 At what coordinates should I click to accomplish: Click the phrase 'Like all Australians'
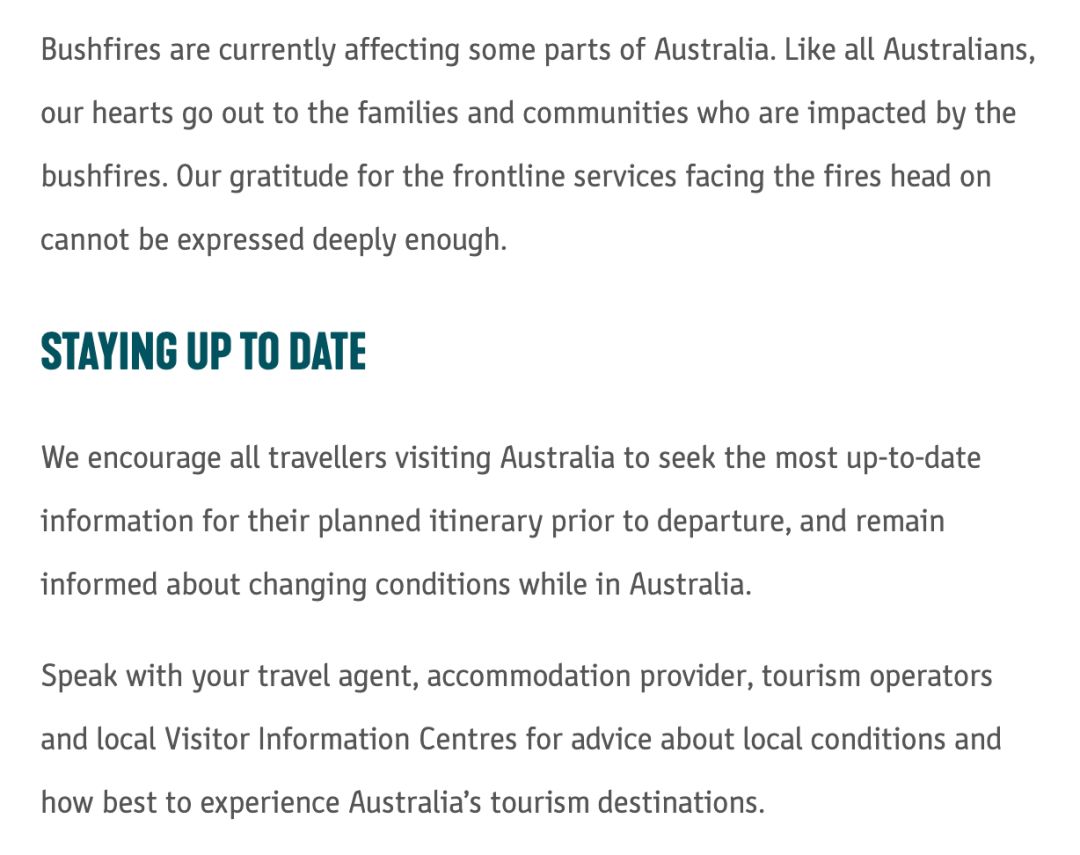pyautogui.click(x=908, y=50)
